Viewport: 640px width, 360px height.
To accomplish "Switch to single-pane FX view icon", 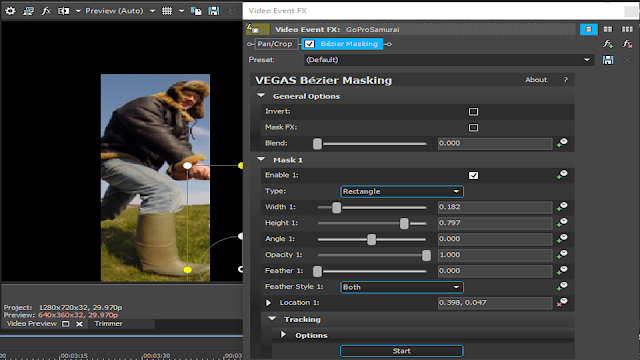I will [589, 29].
